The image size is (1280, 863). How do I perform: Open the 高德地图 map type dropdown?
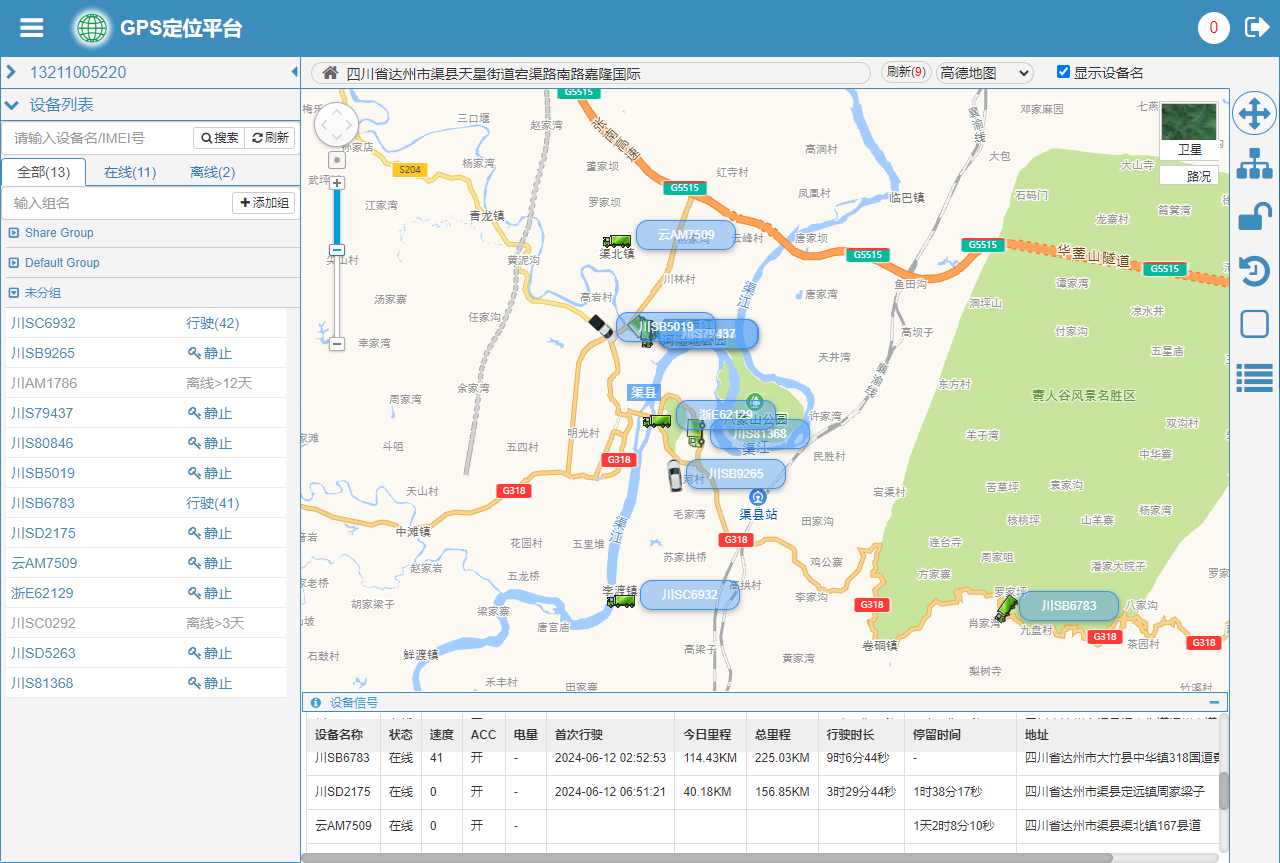coord(984,73)
